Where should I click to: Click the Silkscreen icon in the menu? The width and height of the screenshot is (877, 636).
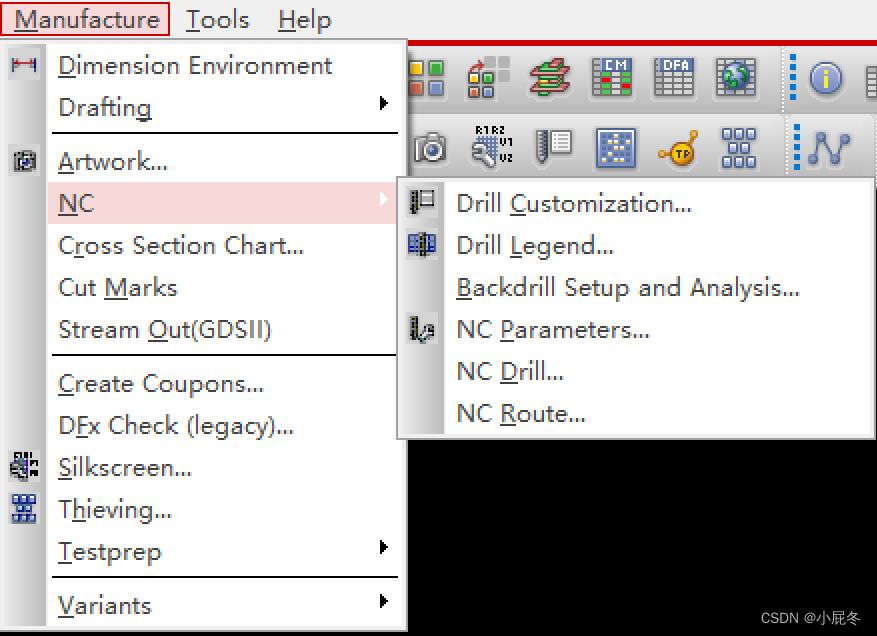[x=23, y=467]
